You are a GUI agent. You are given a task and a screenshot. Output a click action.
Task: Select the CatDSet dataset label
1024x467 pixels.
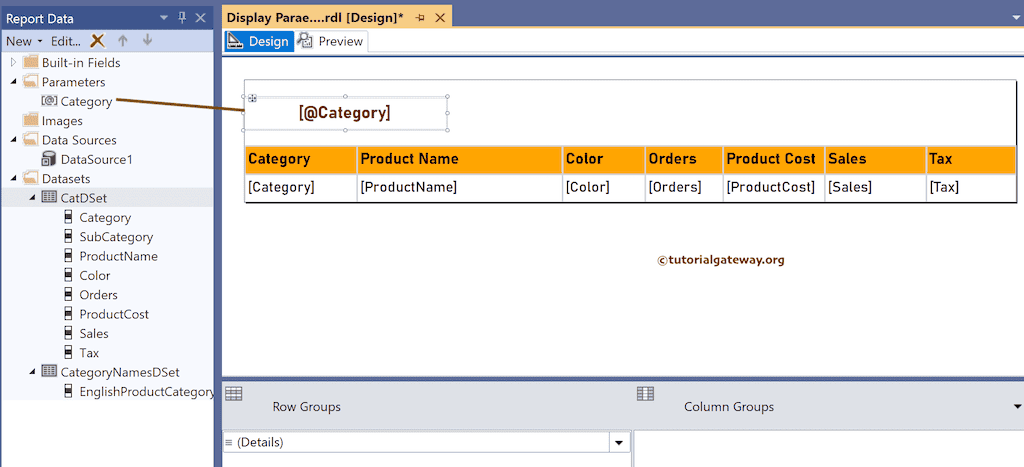click(x=84, y=198)
